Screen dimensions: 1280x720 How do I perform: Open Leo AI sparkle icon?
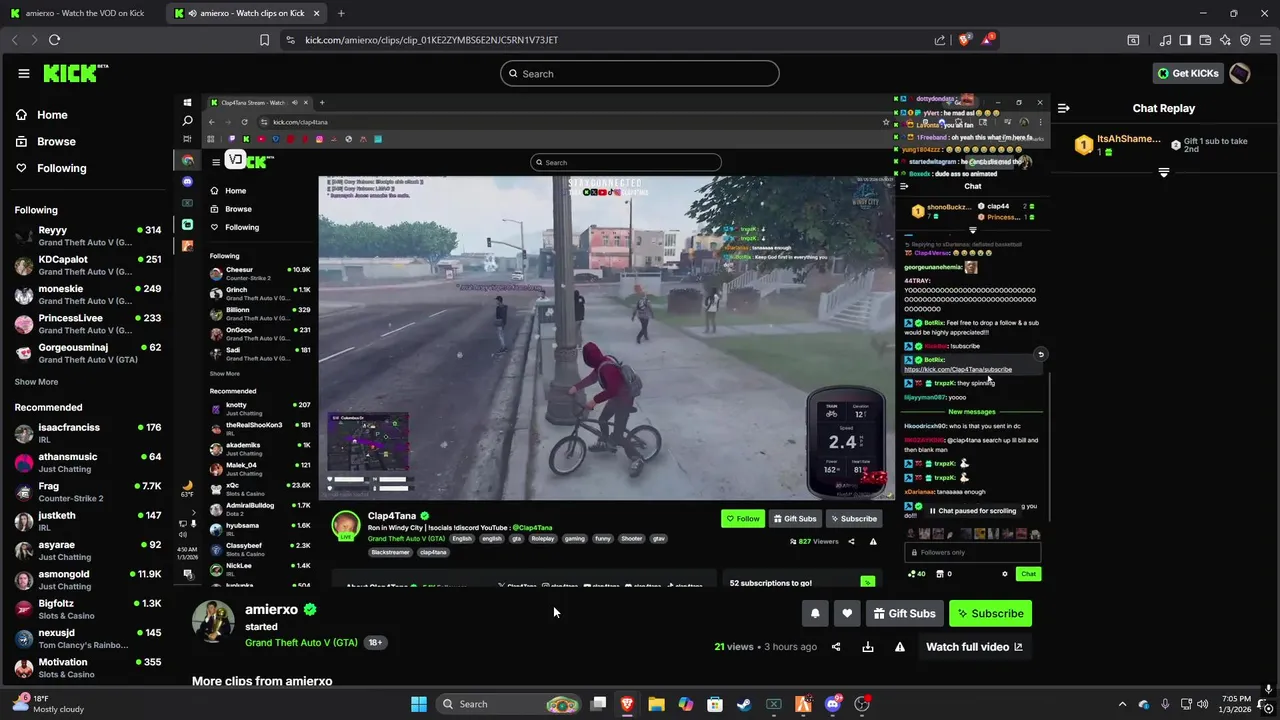click(x=1225, y=40)
